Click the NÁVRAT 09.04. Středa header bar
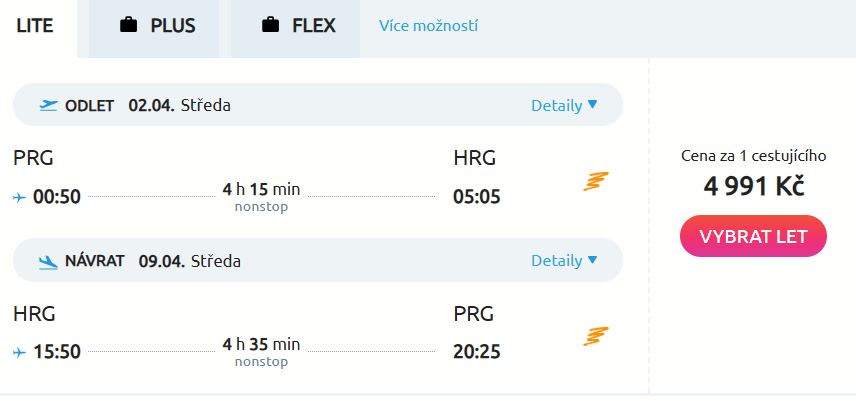 point(318,260)
